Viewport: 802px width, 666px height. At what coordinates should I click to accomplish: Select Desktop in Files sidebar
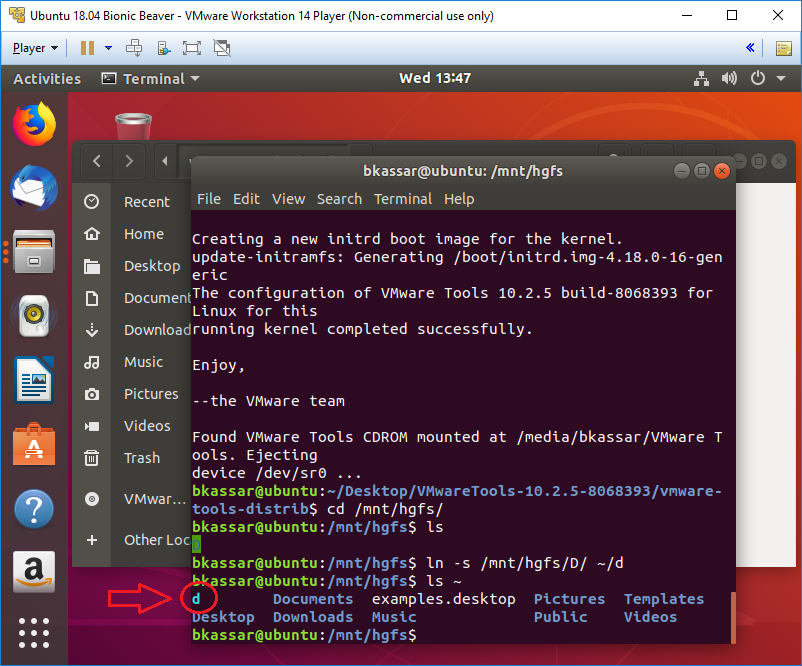pyautogui.click(x=131, y=266)
